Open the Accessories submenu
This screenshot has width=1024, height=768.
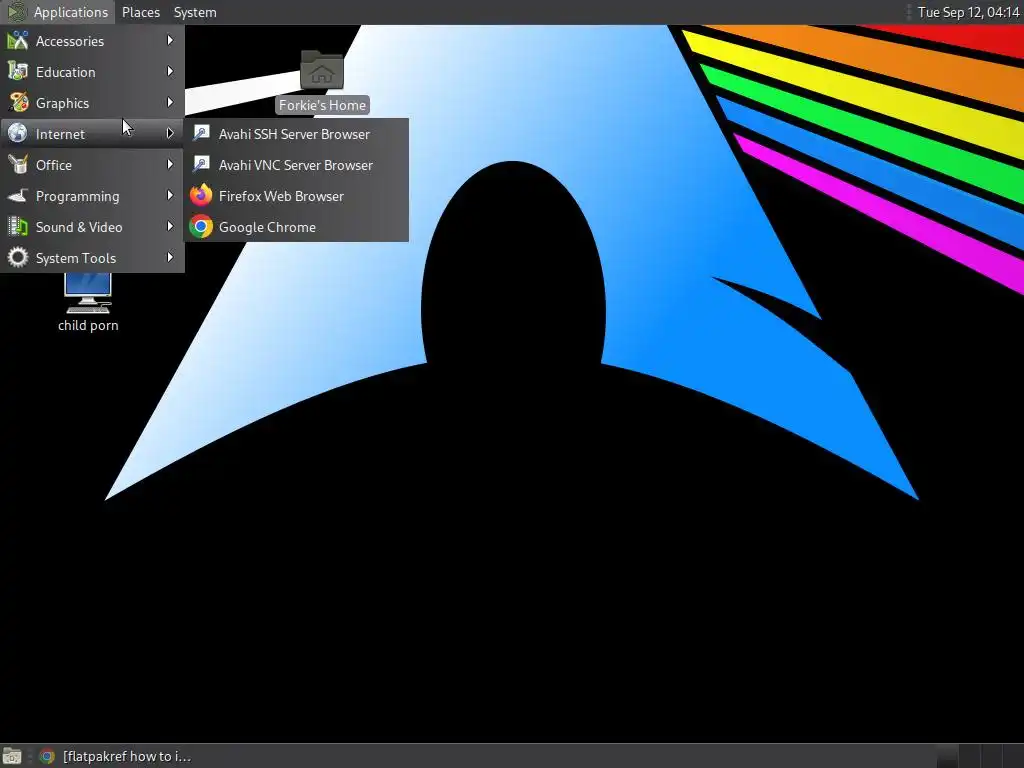point(92,41)
